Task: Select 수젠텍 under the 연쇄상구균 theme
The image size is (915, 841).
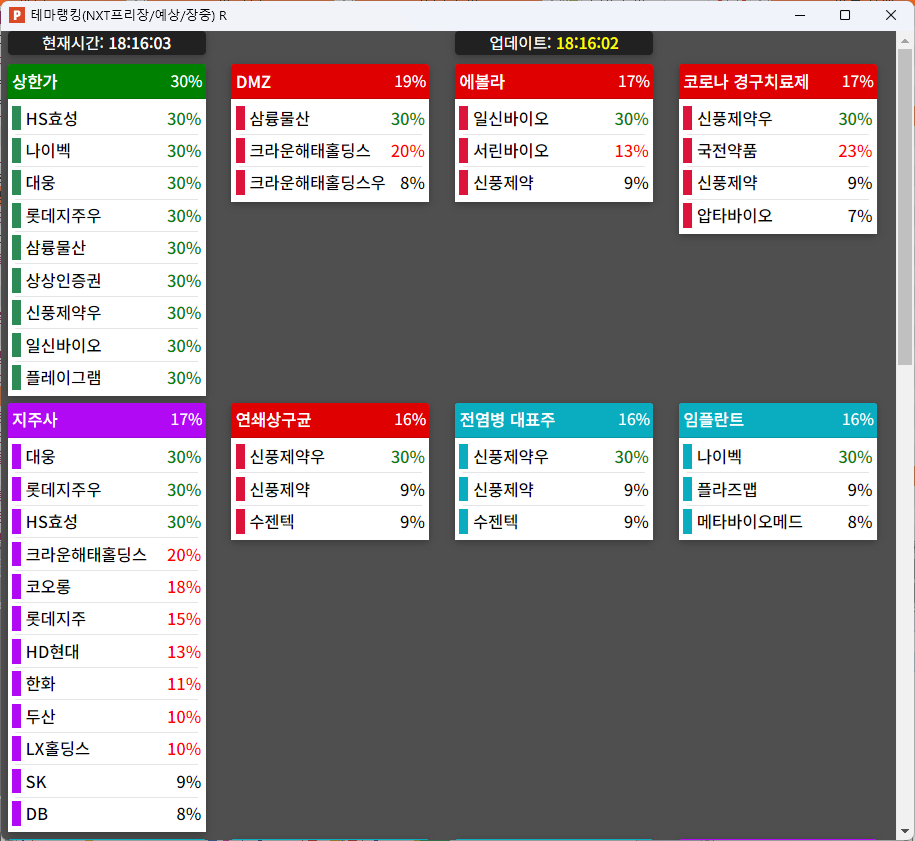Action: (x=330, y=522)
